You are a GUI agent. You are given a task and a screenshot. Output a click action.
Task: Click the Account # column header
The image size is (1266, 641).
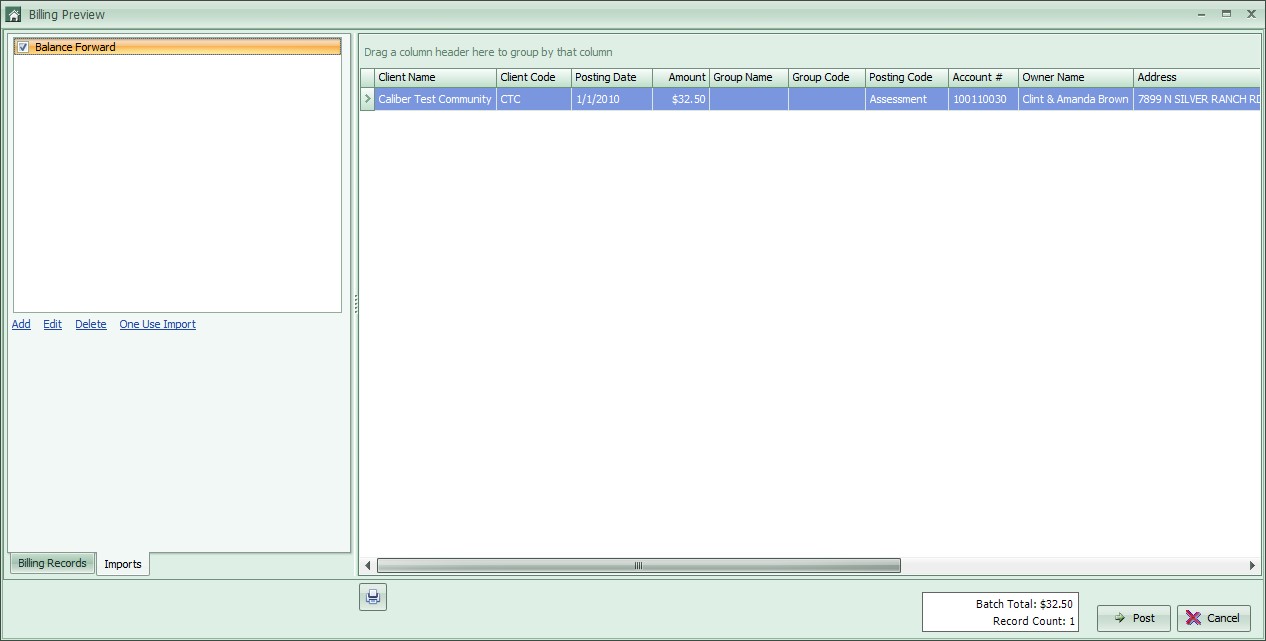(x=983, y=77)
